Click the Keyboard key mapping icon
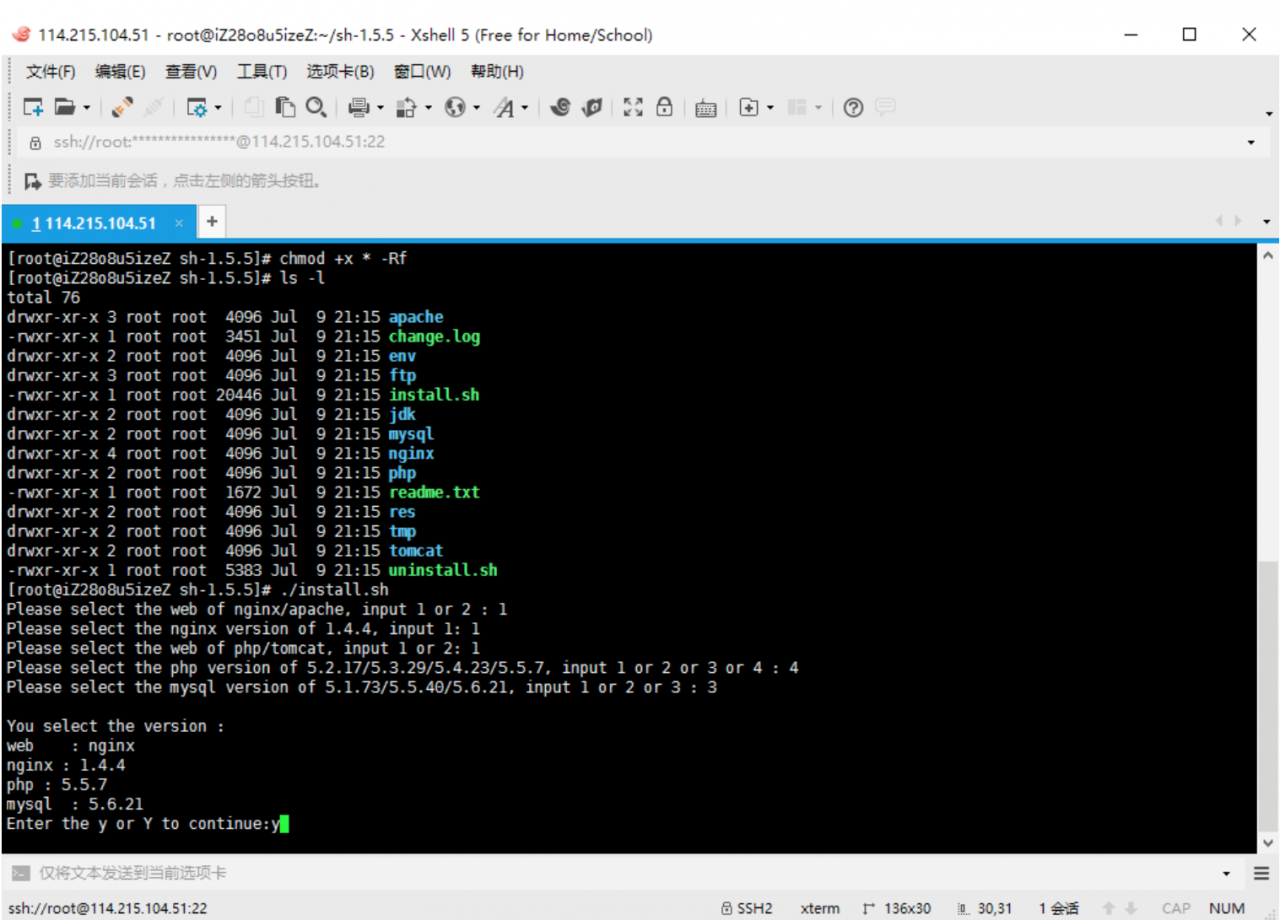Screen dimensions: 1280x920 (706, 108)
